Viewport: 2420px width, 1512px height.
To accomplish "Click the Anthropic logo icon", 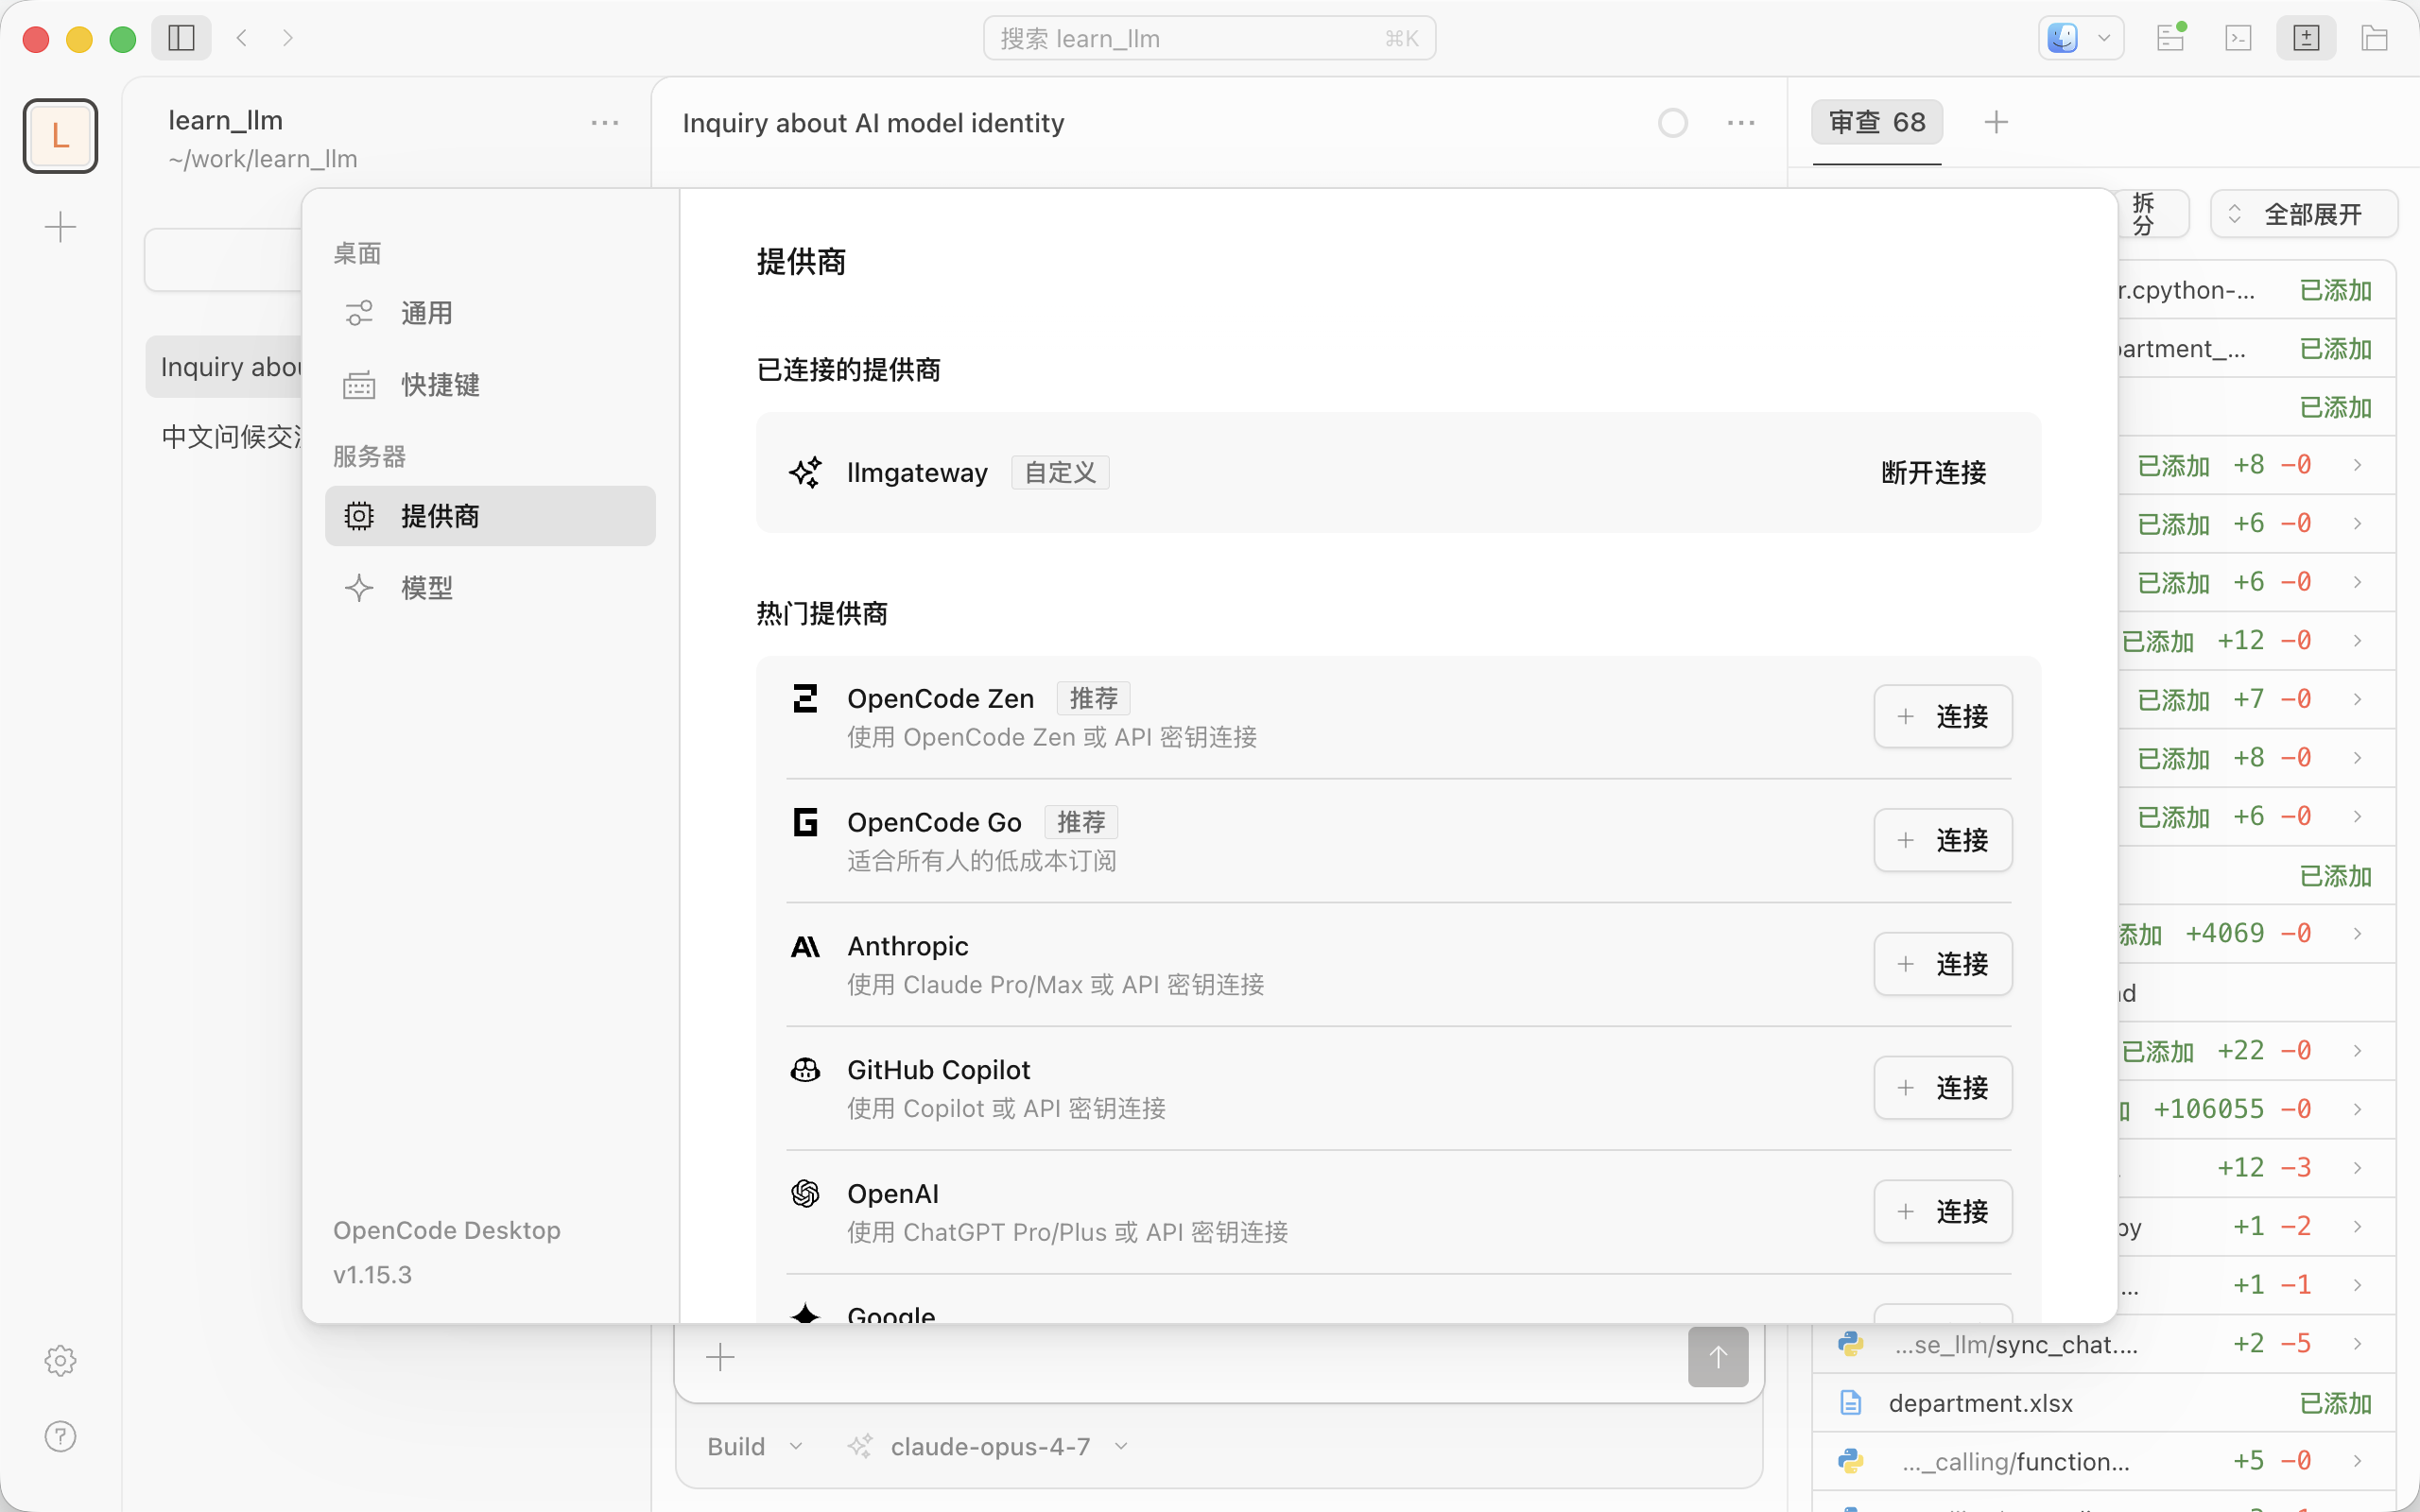I will 805,946.
